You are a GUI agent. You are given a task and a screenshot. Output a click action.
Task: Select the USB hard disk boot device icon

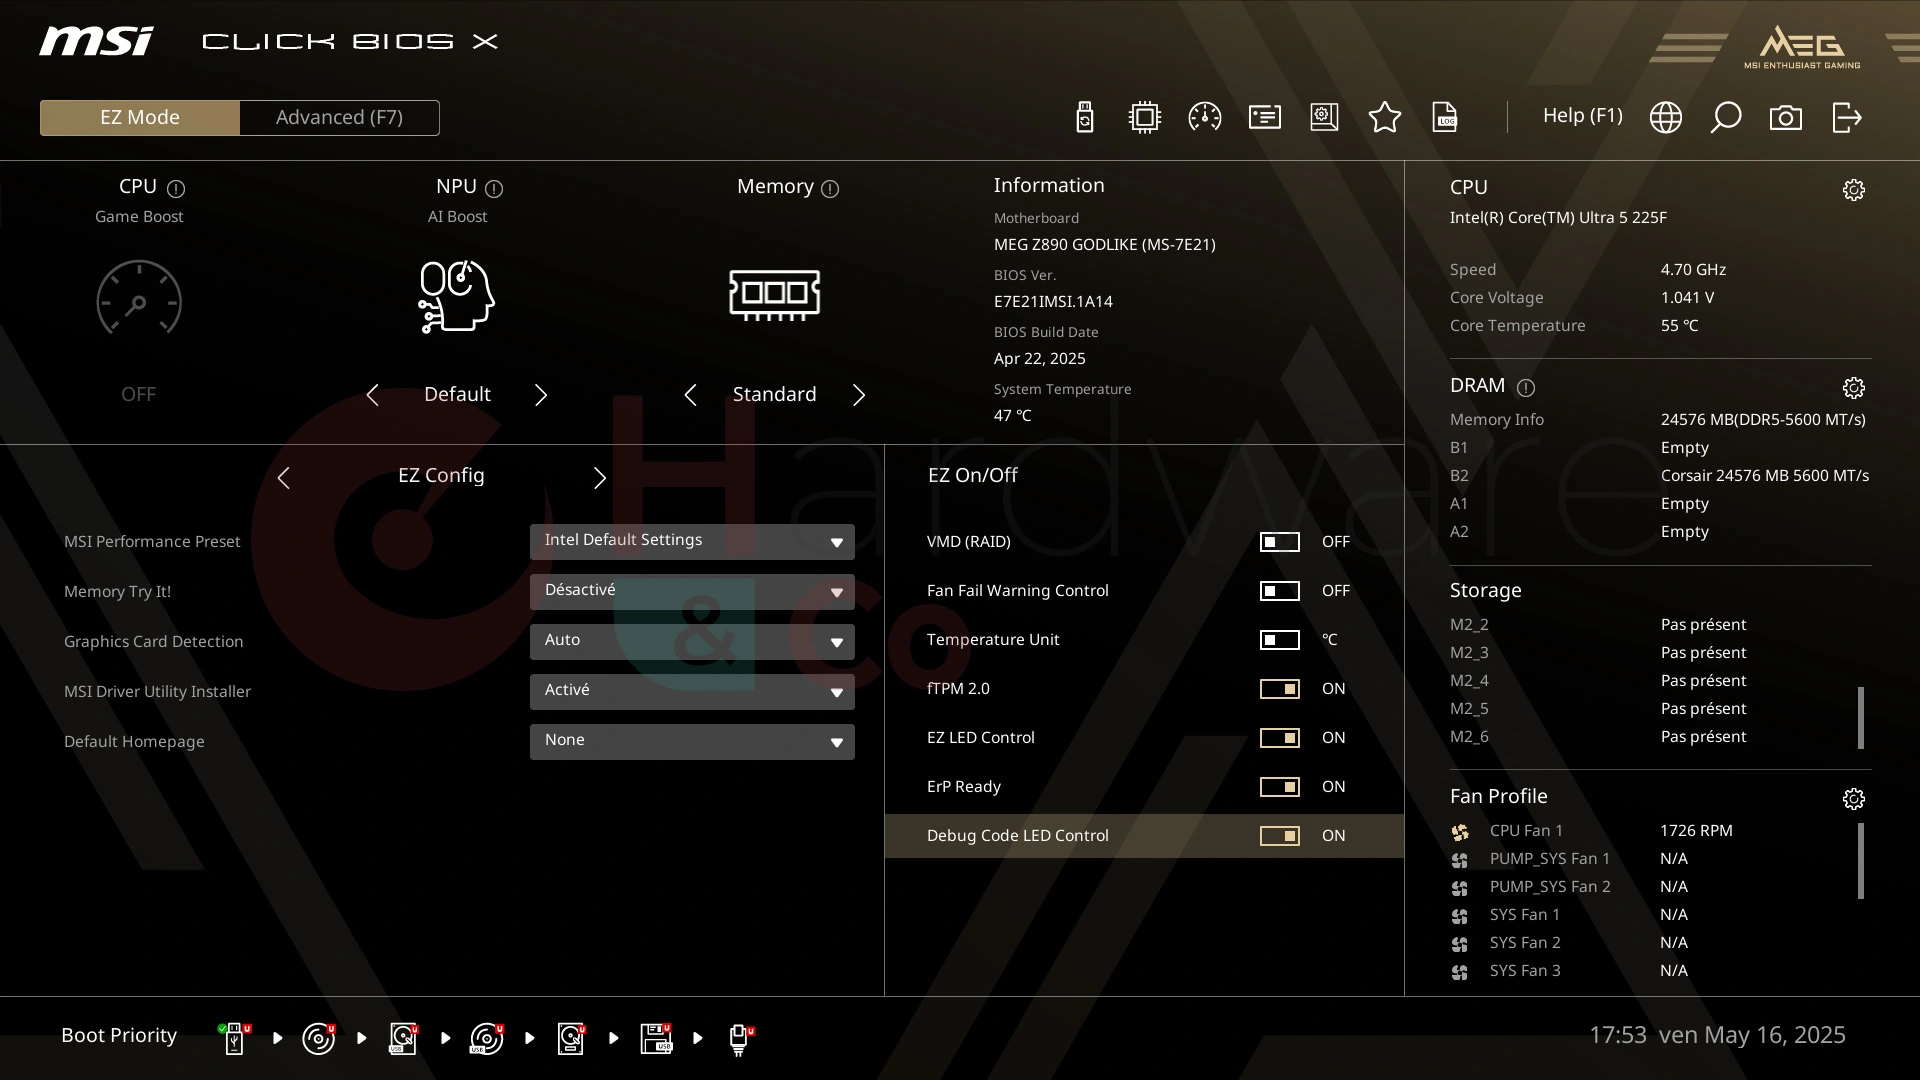pyautogui.click(x=403, y=1038)
